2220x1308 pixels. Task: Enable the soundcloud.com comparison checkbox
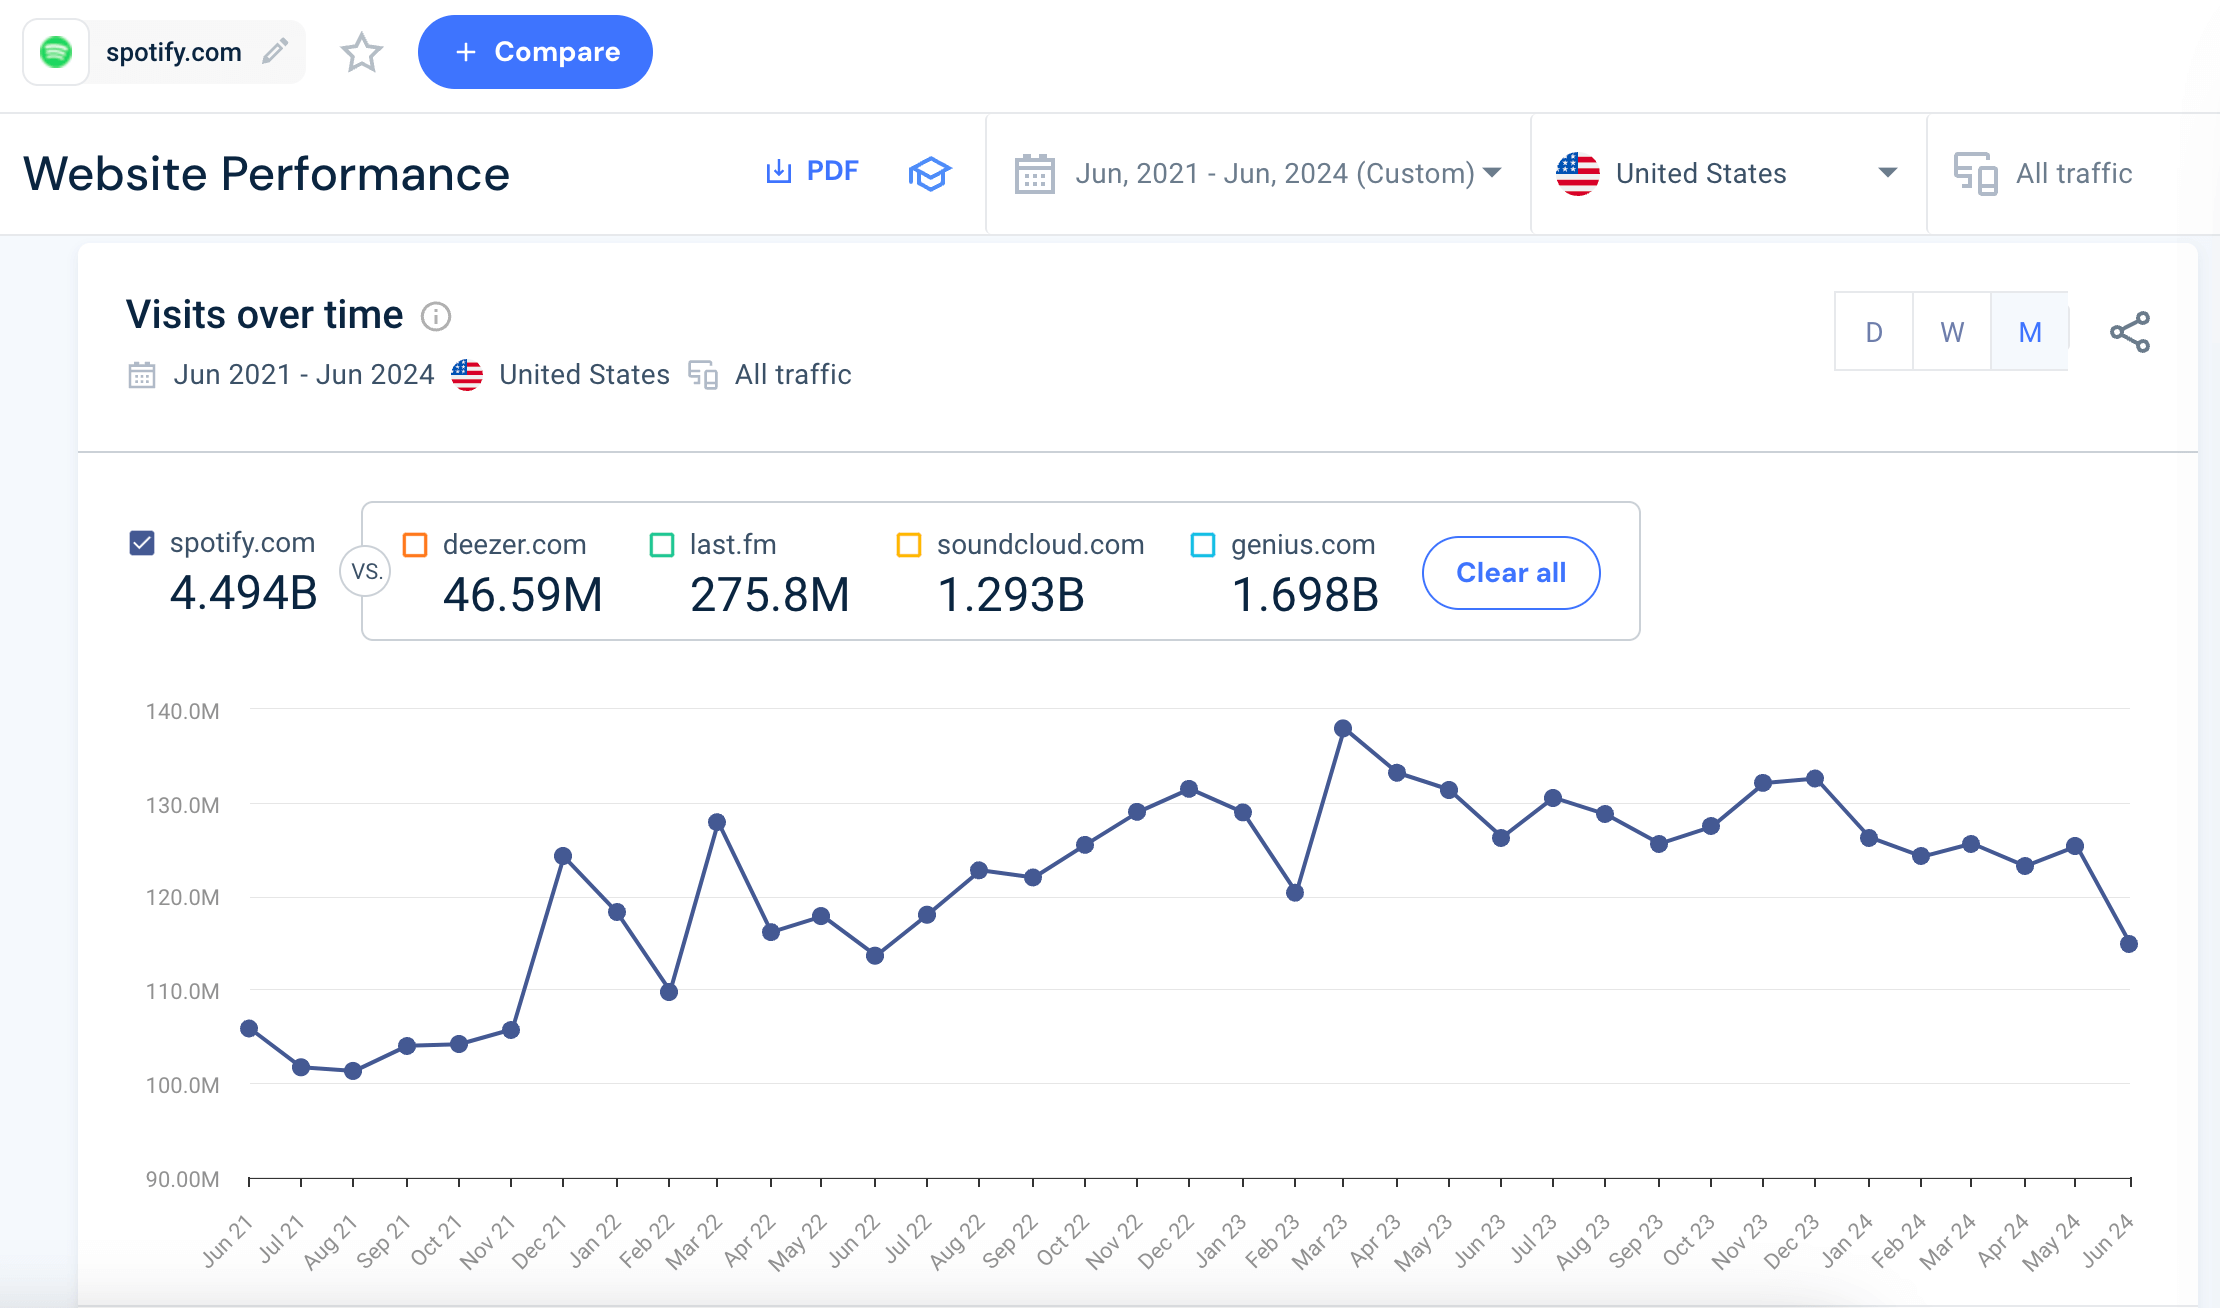909,545
